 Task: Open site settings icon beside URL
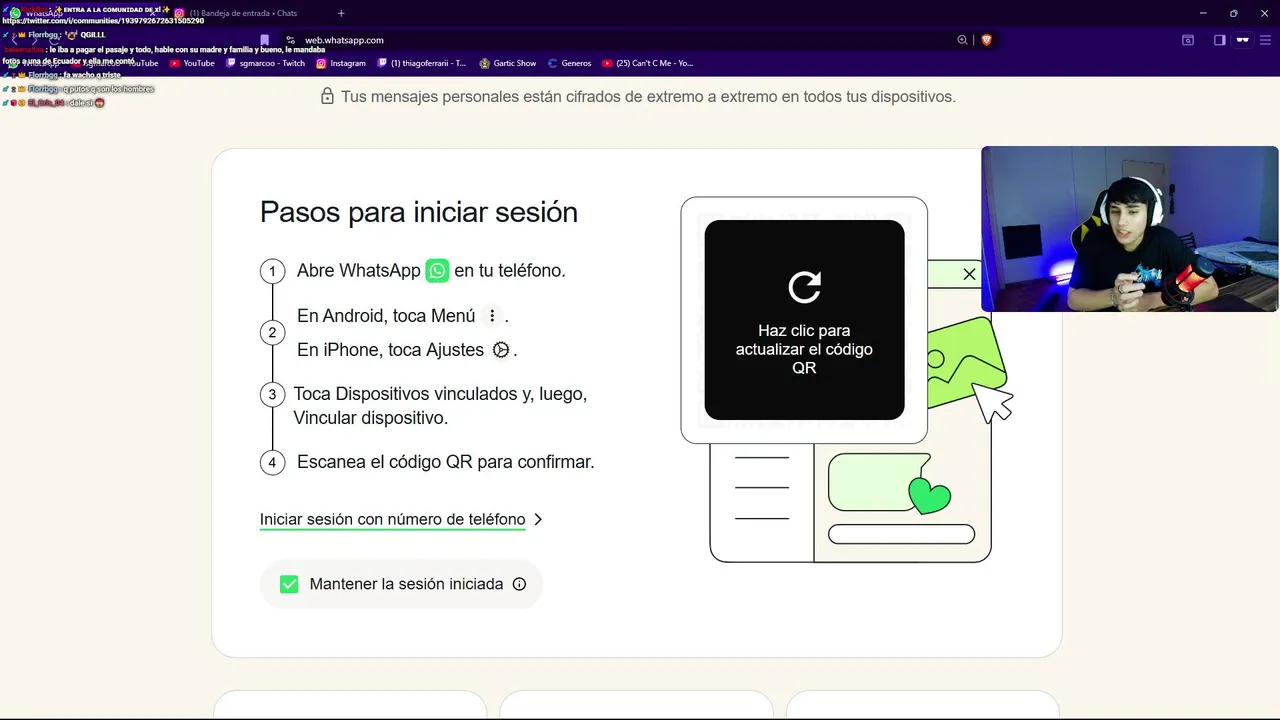290,40
